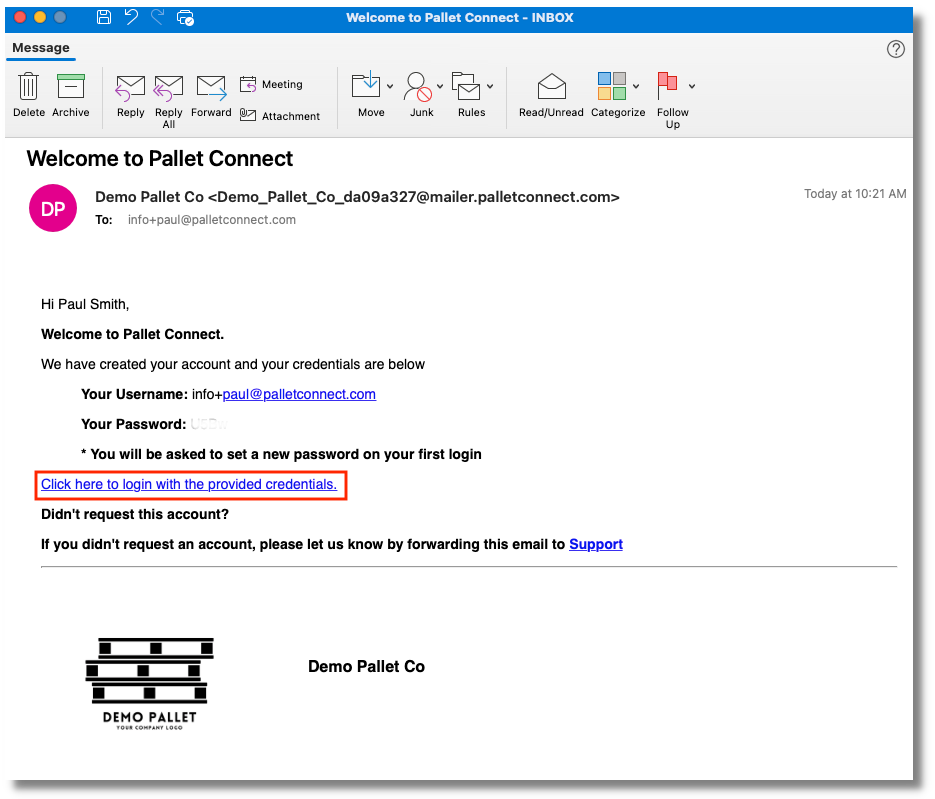Print the message from the title bar icon
This screenshot has width=935, height=799.
(x=185, y=17)
